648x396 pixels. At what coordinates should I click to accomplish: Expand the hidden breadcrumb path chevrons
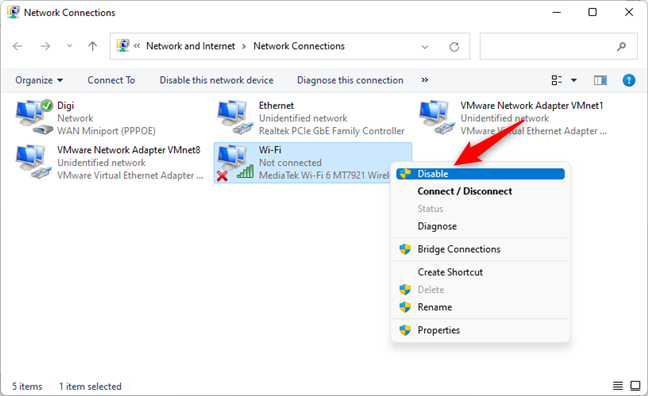click(137, 46)
